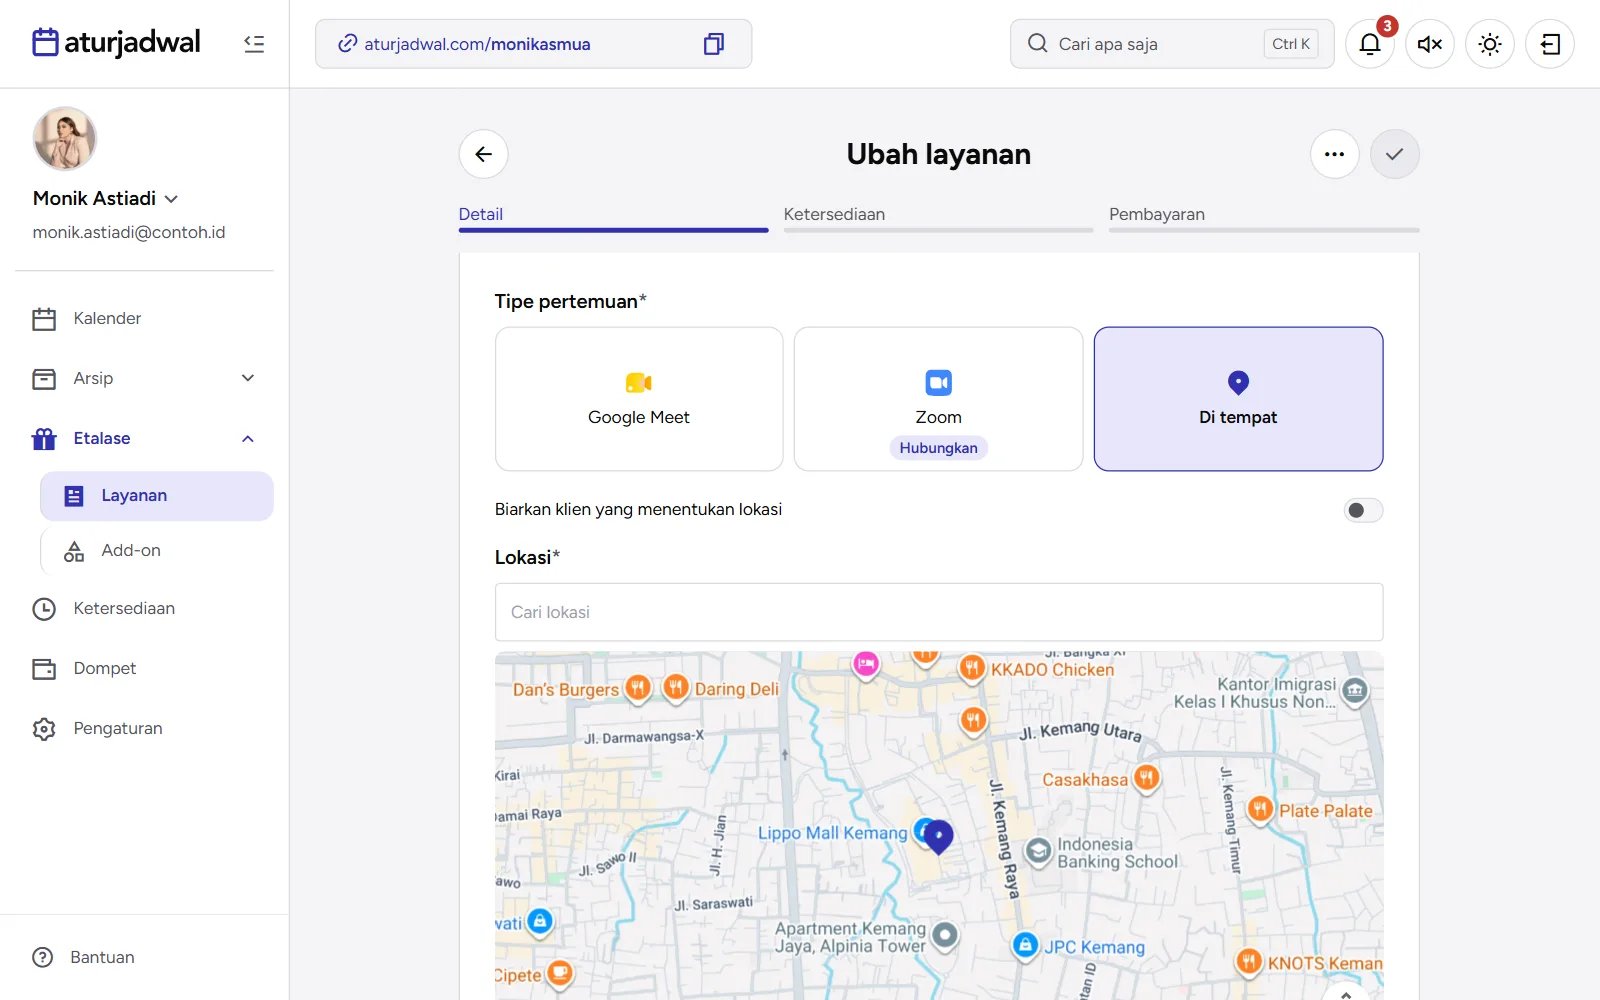Click Plate Palate restaurant marker

pyautogui.click(x=1260, y=809)
